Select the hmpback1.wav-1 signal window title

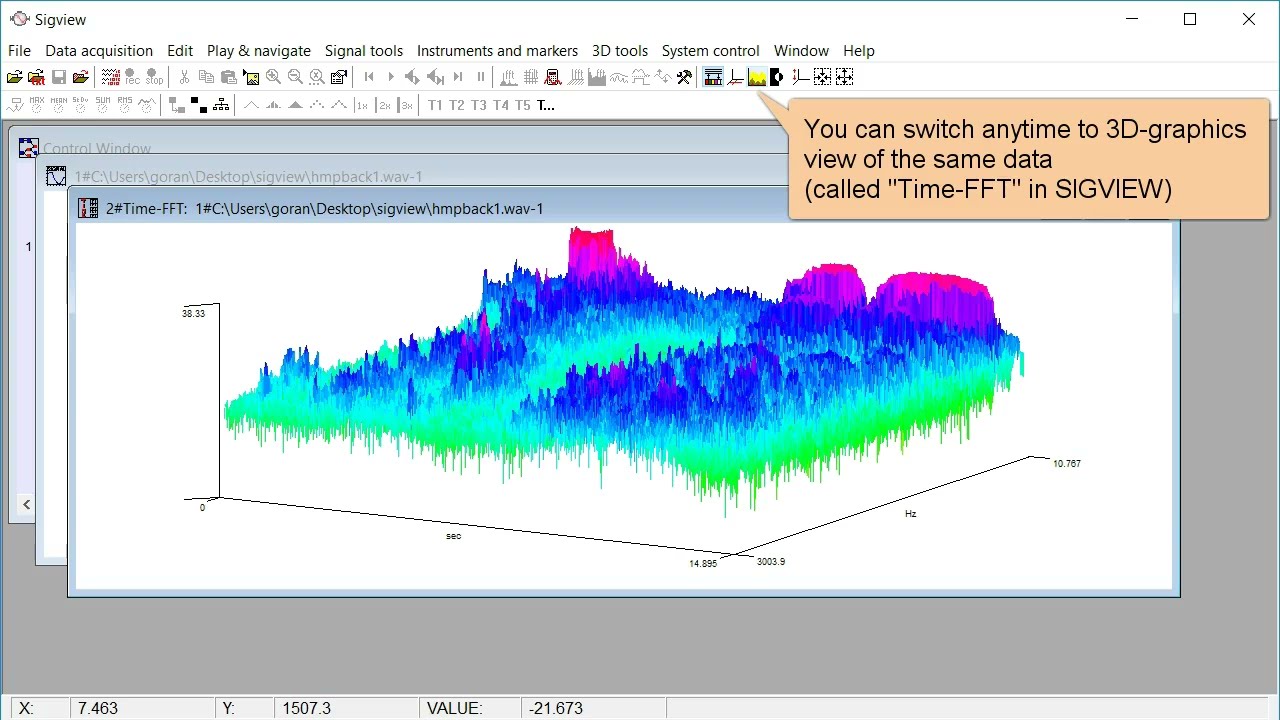click(248, 177)
